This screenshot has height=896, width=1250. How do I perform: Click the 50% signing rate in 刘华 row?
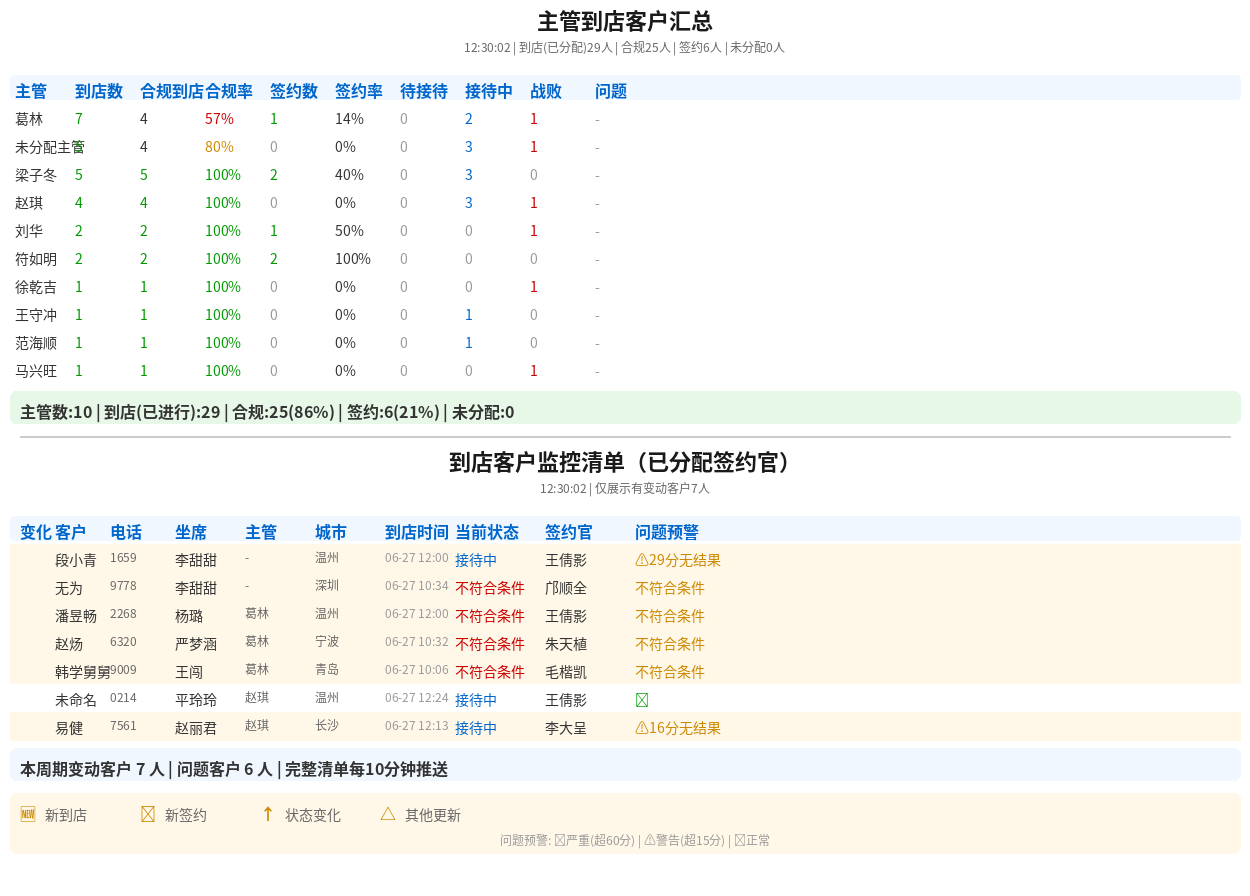(x=349, y=231)
